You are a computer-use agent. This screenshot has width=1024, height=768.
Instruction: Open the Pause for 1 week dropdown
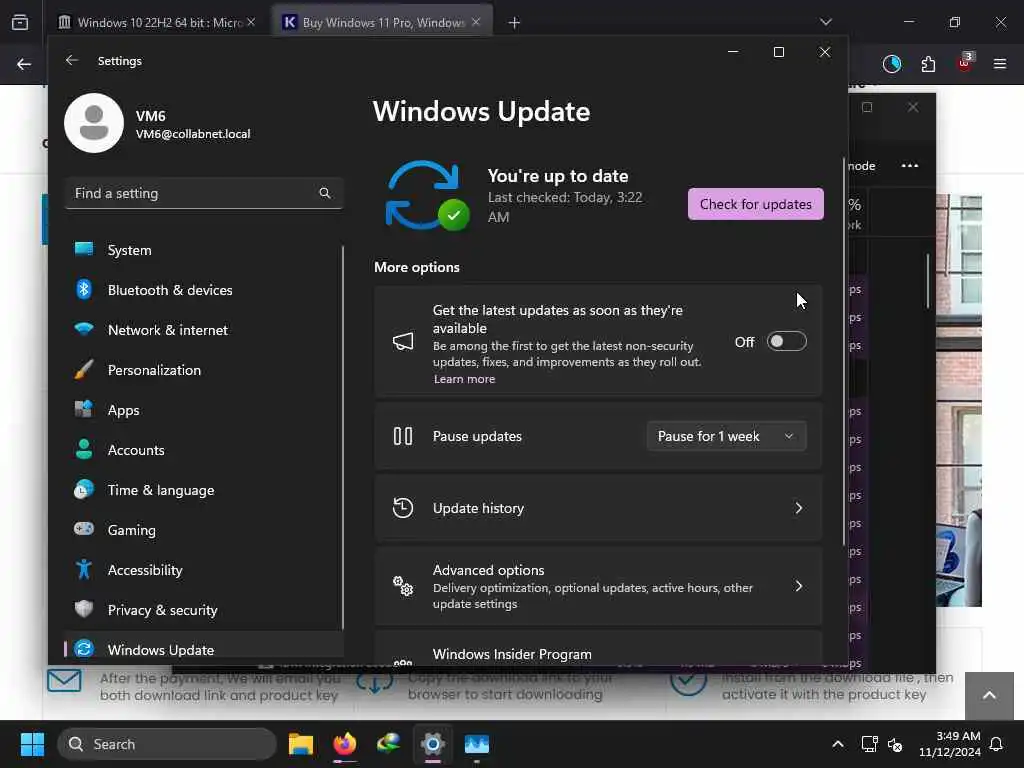coord(726,436)
